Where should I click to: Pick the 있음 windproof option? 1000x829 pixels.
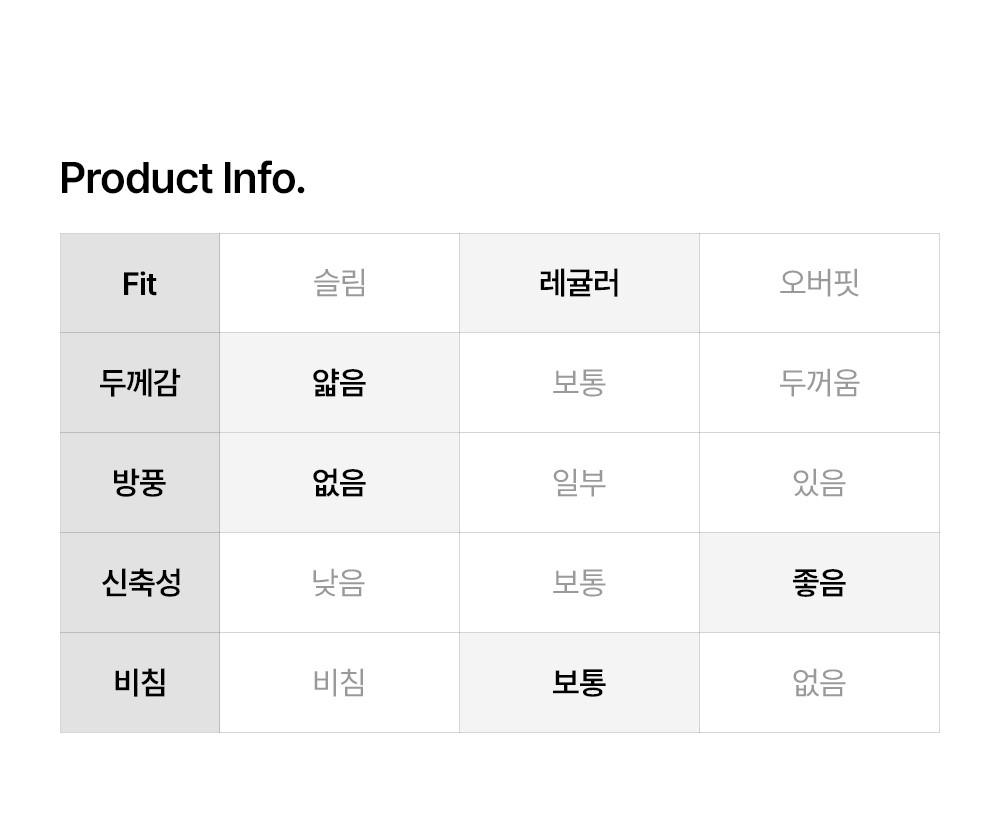pos(819,483)
